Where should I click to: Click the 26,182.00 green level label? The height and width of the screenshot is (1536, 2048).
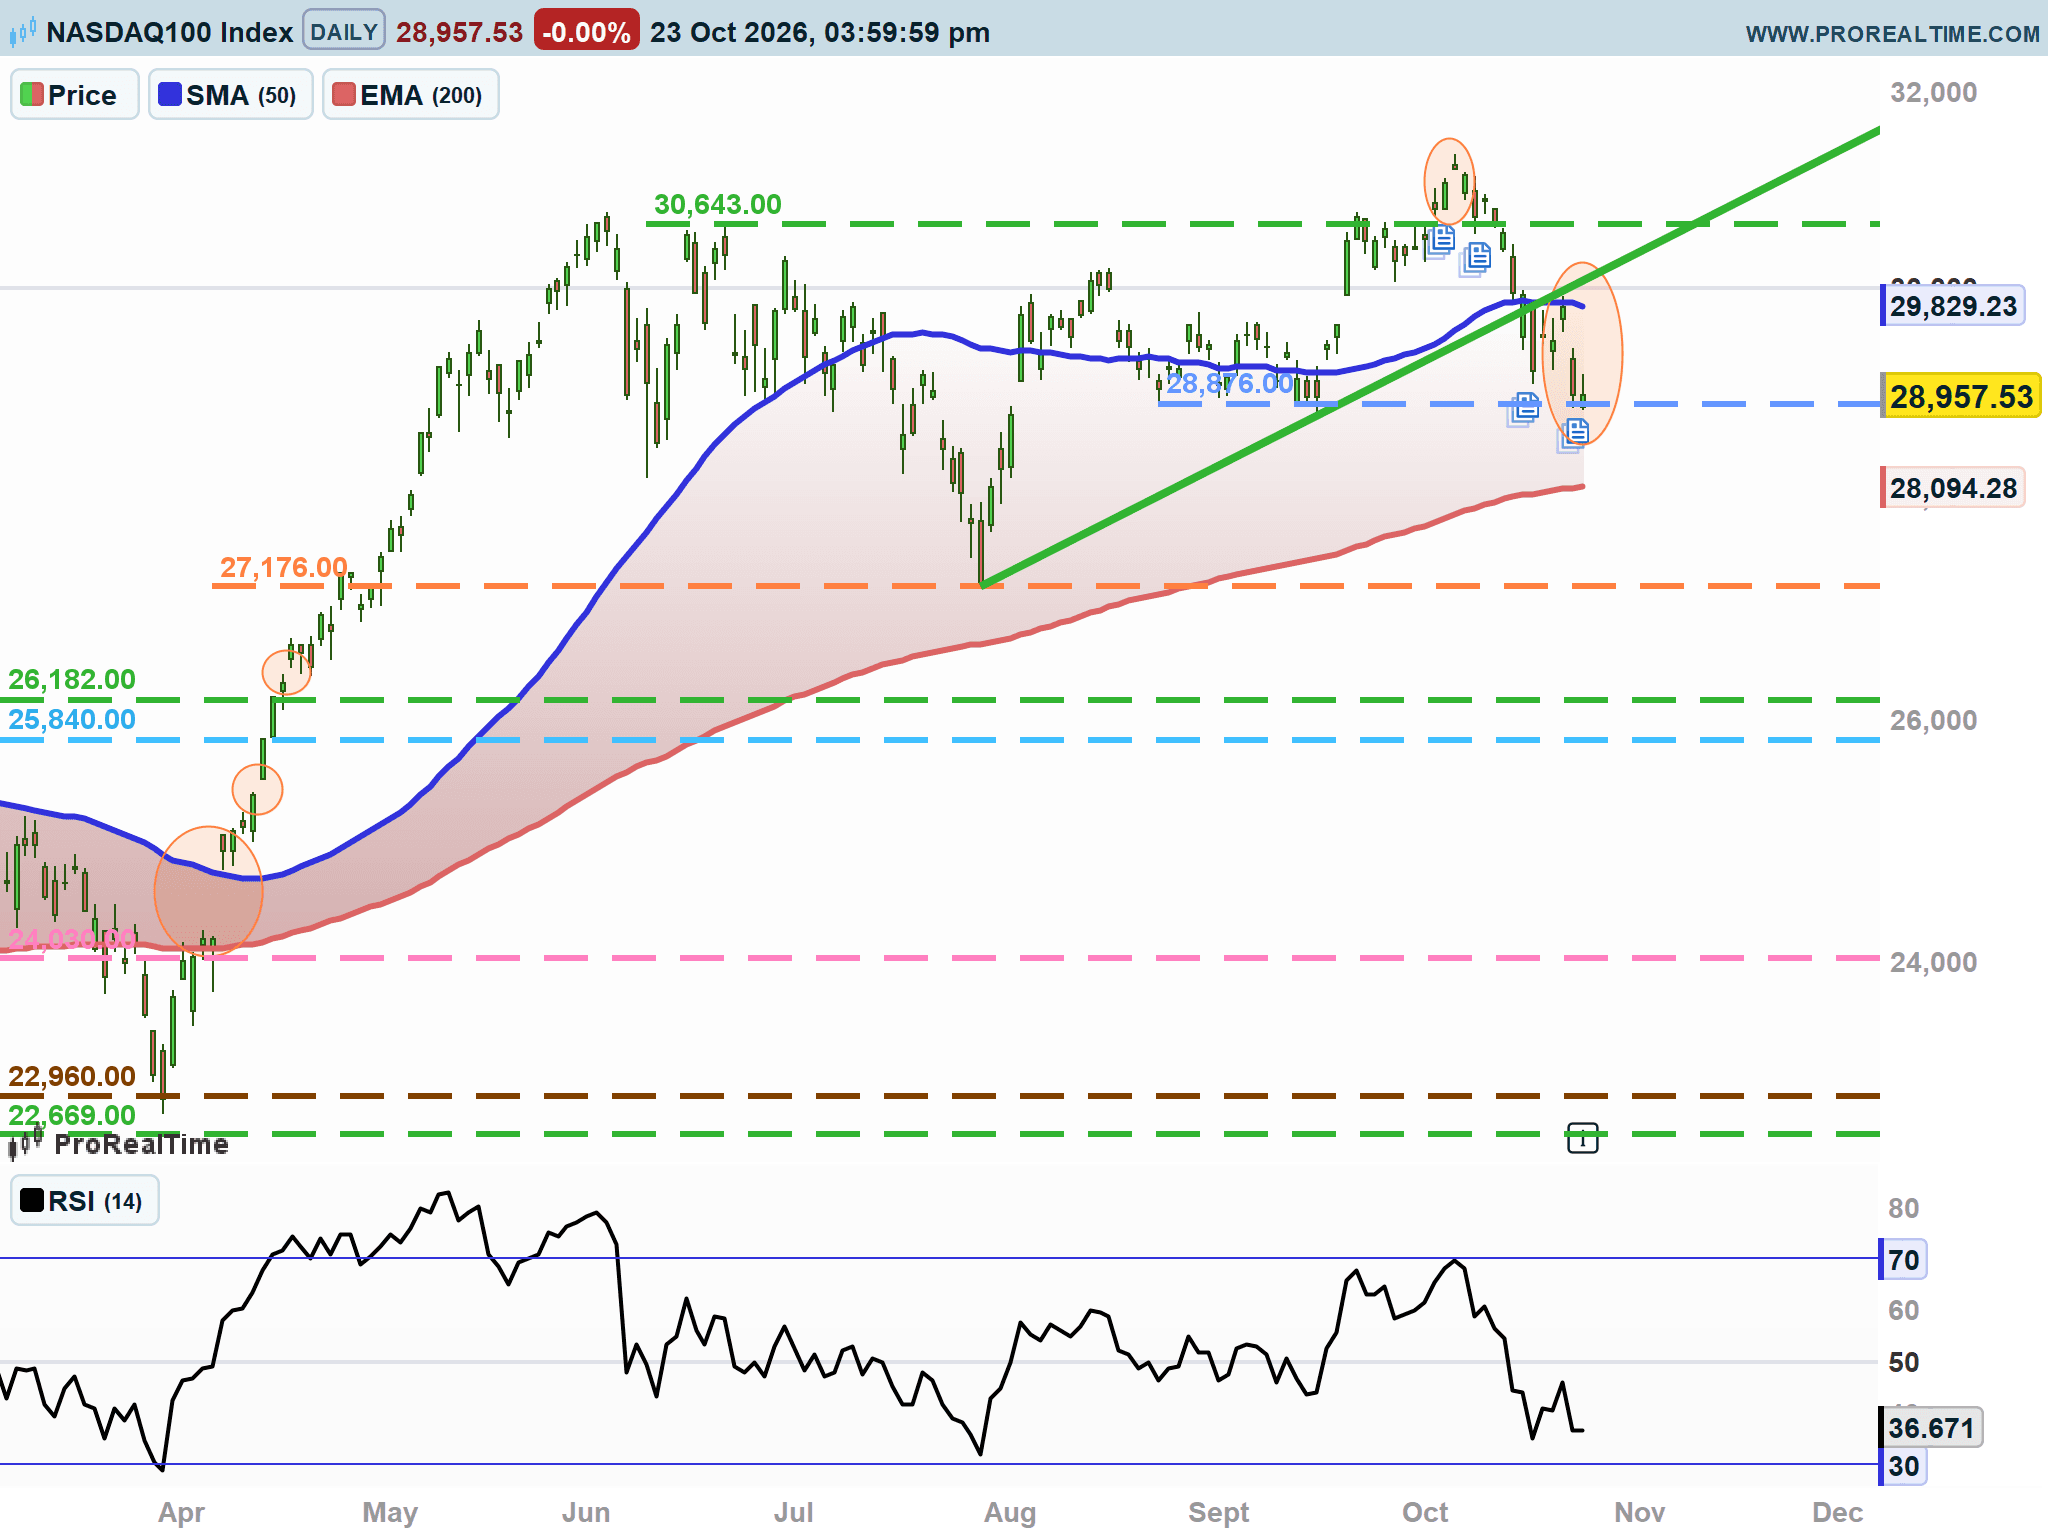coord(72,680)
